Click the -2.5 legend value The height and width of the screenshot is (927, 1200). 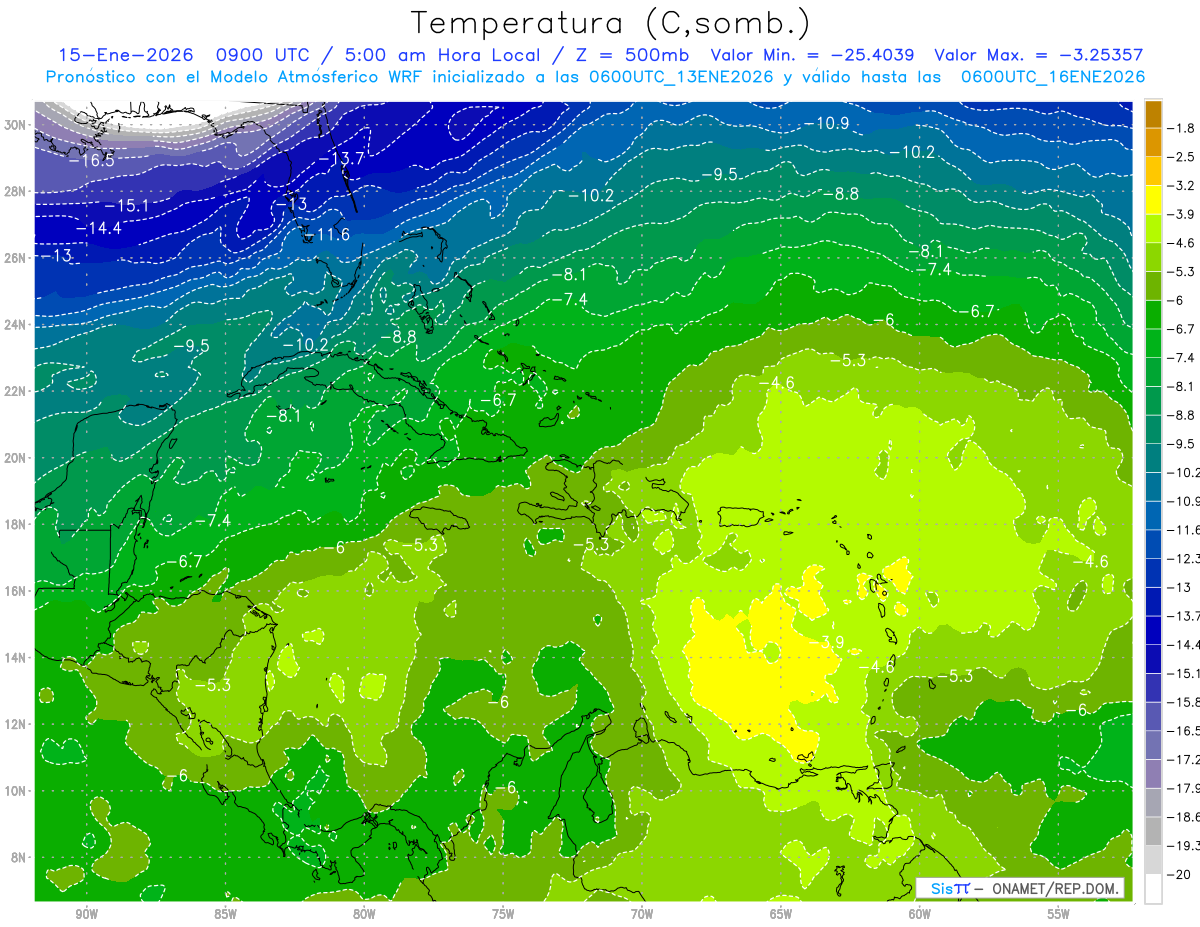coord(1181,157)
